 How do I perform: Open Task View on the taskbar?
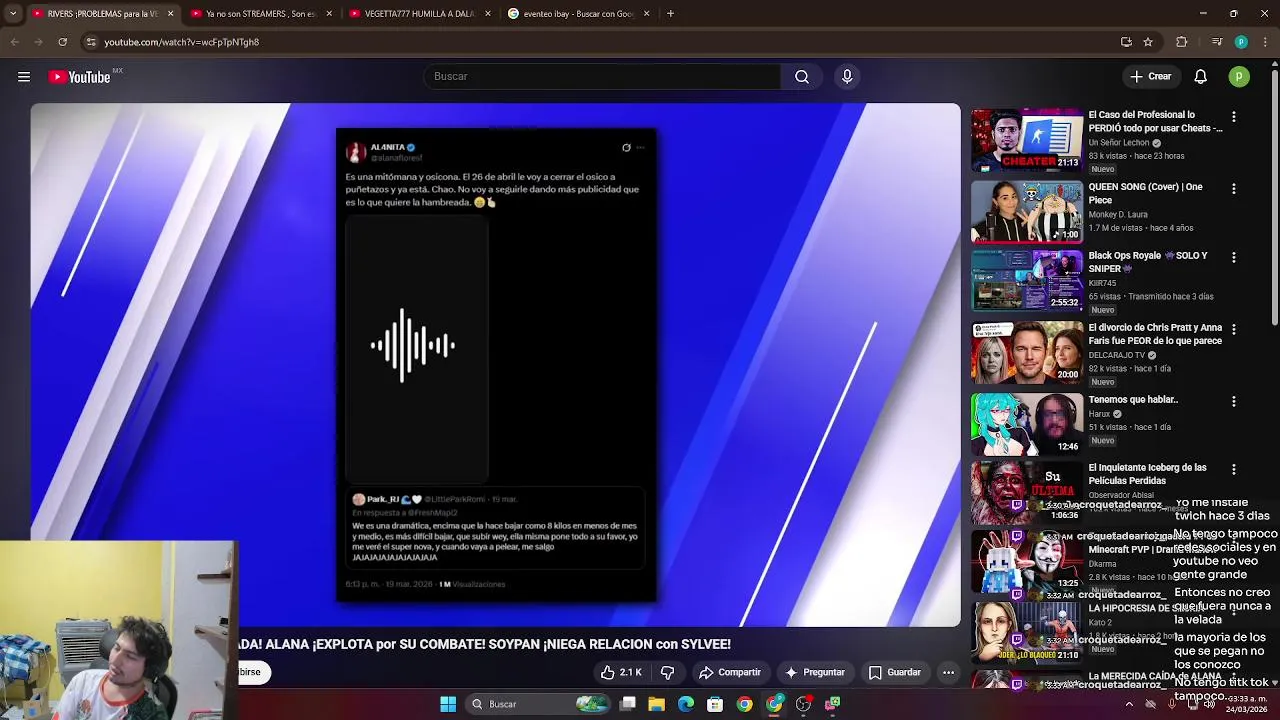(628, 704)
